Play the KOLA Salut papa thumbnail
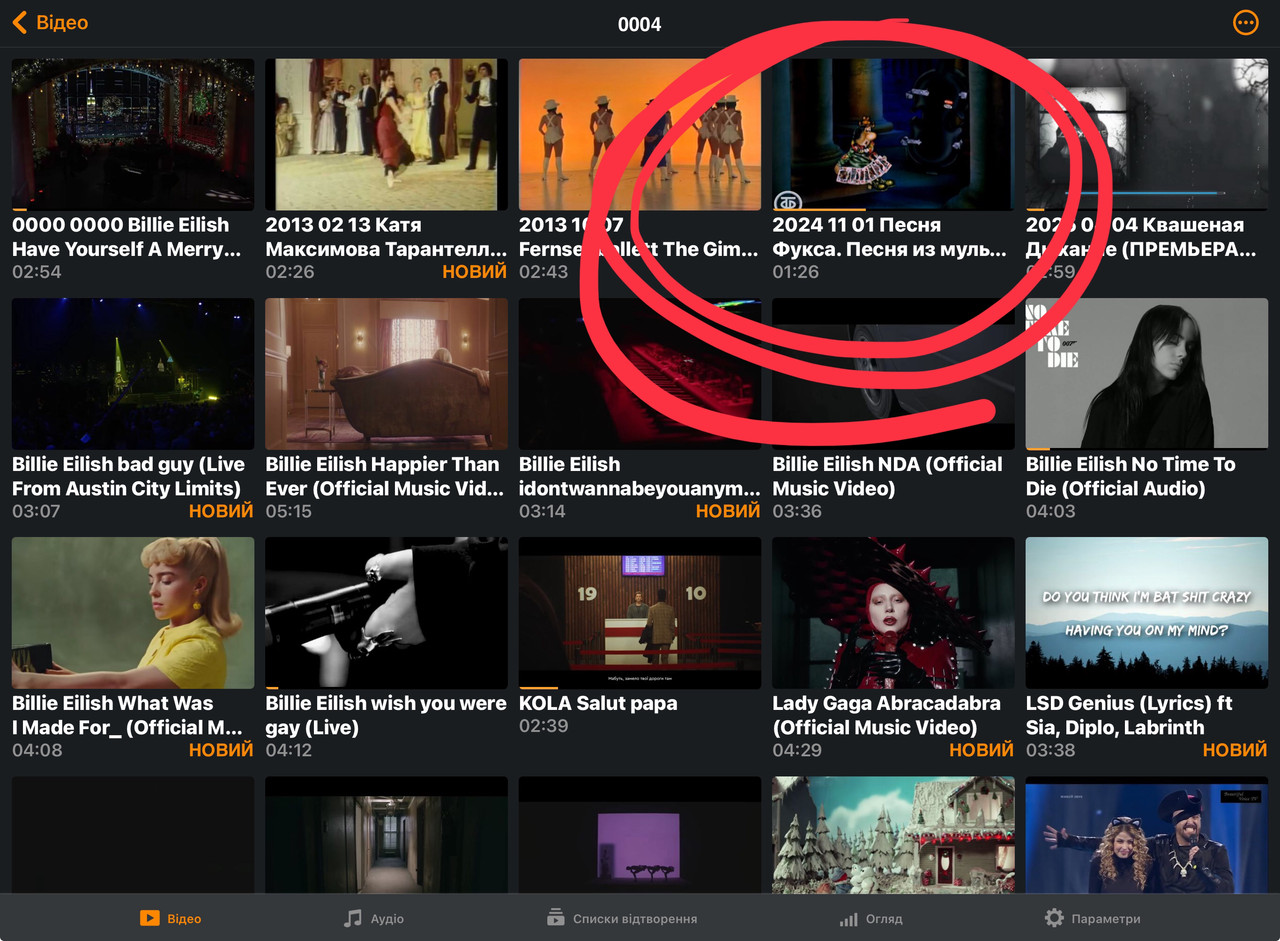The image size is (1280, 941). point(640,613)
